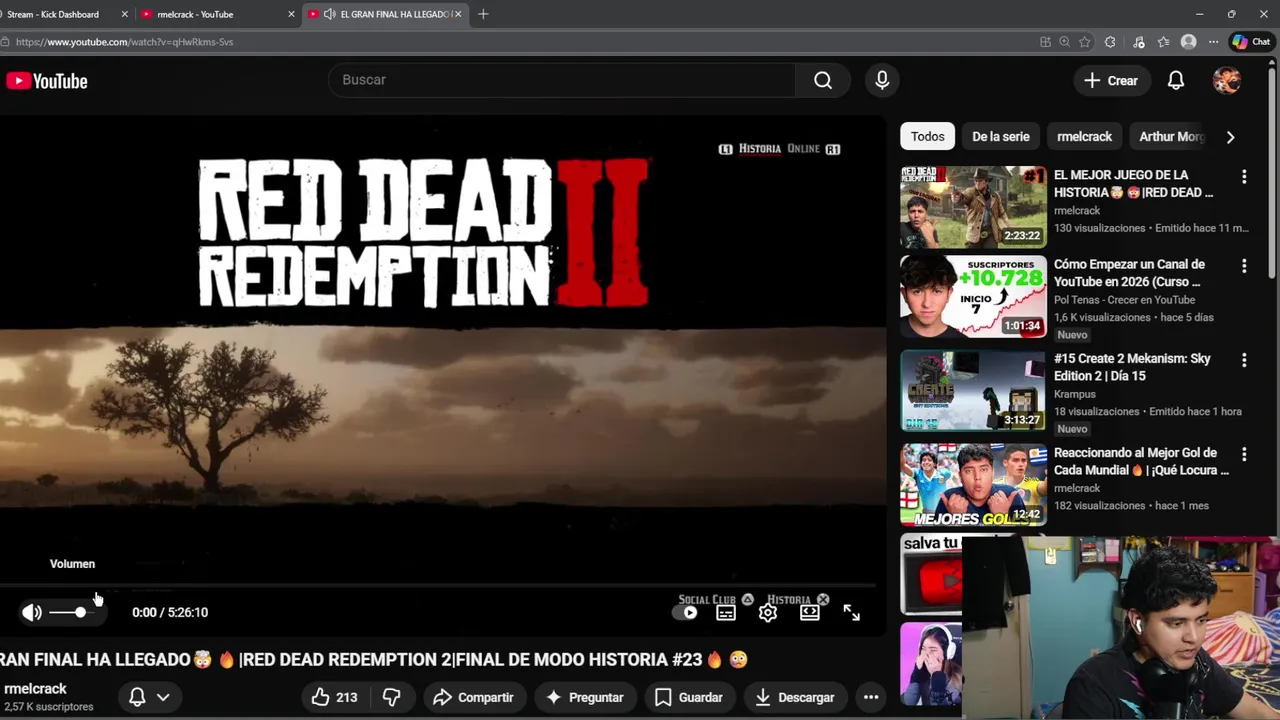Screen dimensions: 1280x720
Task: Open the rmelcrack channel link under the video
Action: pos(35,689)
